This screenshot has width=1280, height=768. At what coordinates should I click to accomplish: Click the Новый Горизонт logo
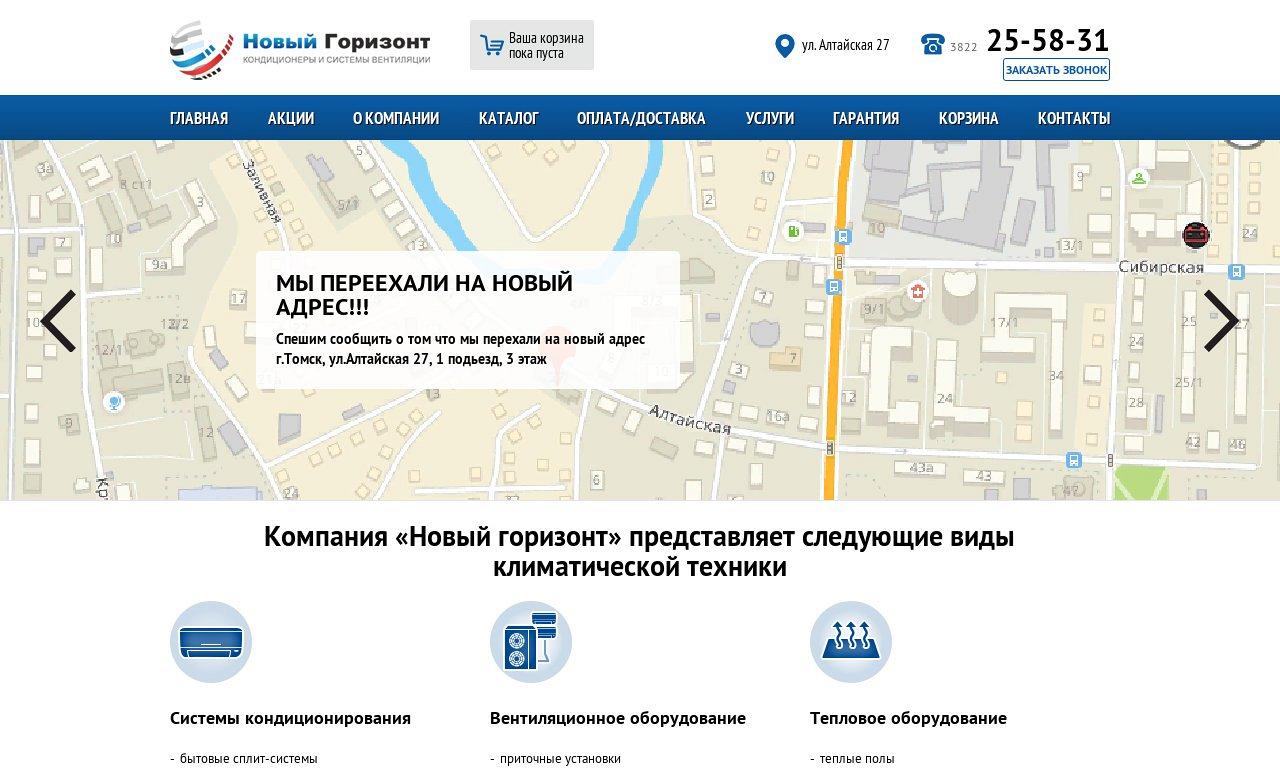[300, 49]
